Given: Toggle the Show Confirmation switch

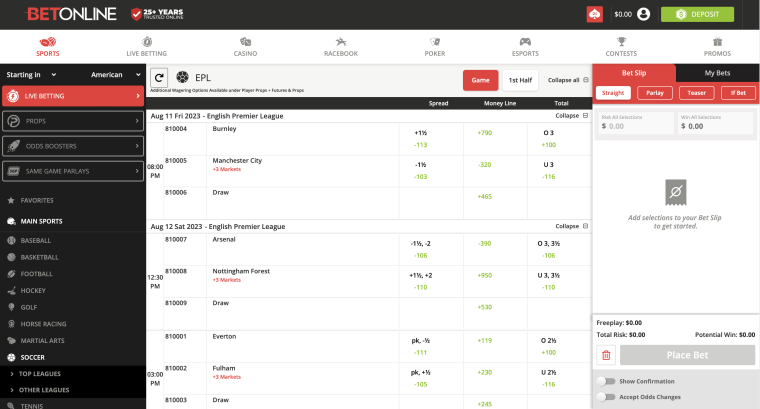Looking at the screenshot, I should 606,381.
